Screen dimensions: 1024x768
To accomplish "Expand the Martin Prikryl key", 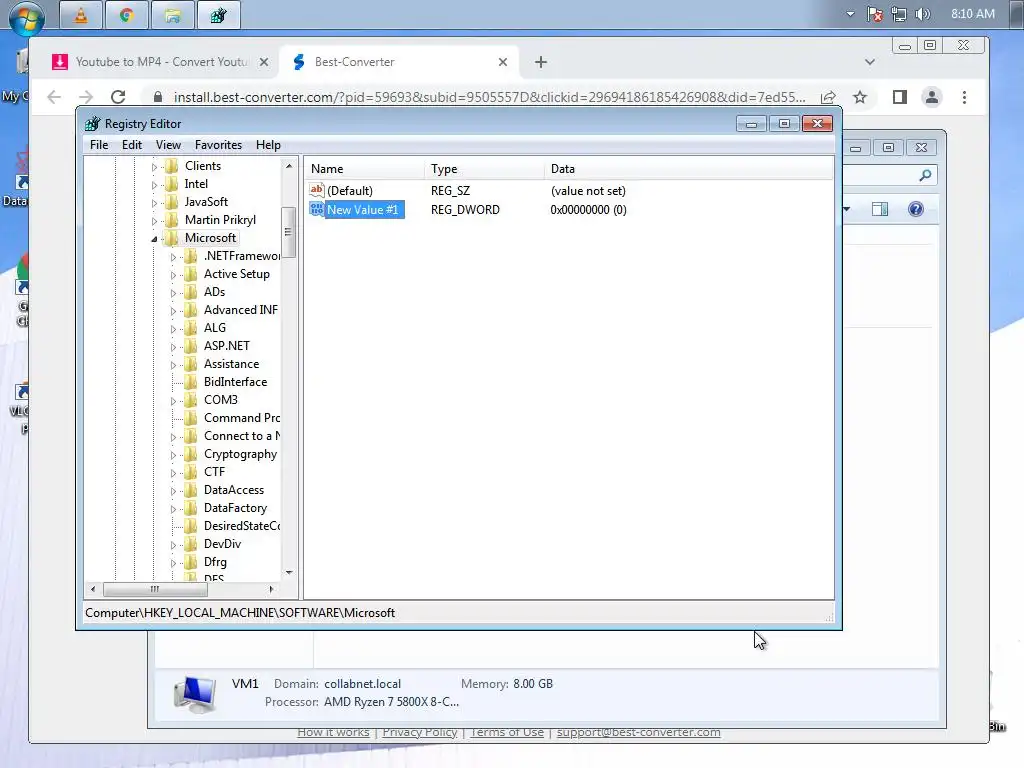I will coord(154,221).
